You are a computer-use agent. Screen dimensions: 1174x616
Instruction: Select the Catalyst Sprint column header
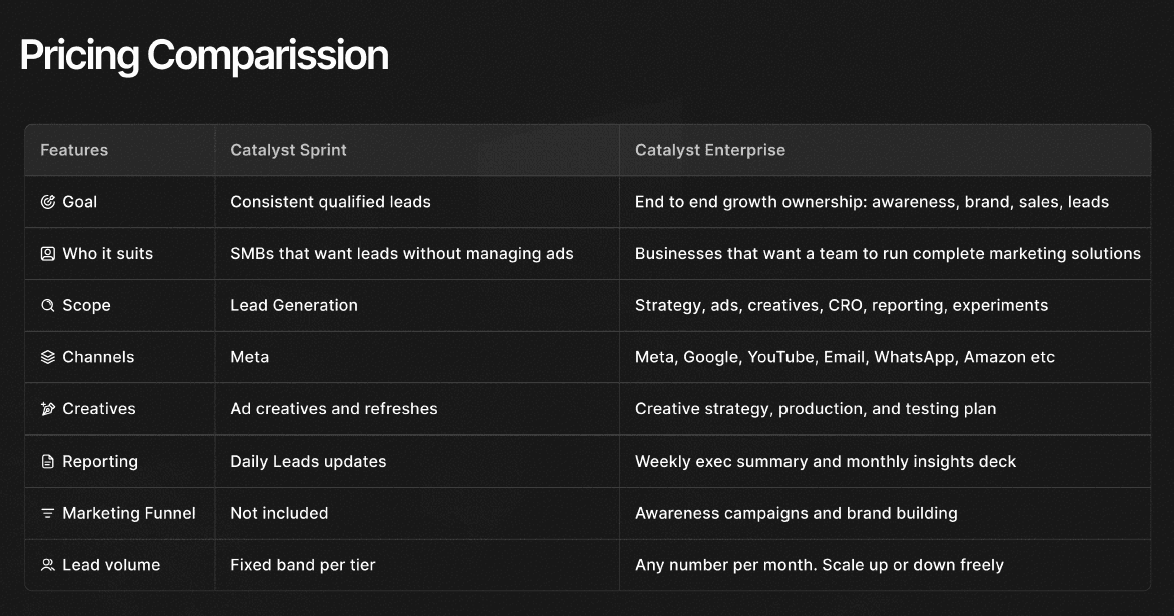(288, 150)
